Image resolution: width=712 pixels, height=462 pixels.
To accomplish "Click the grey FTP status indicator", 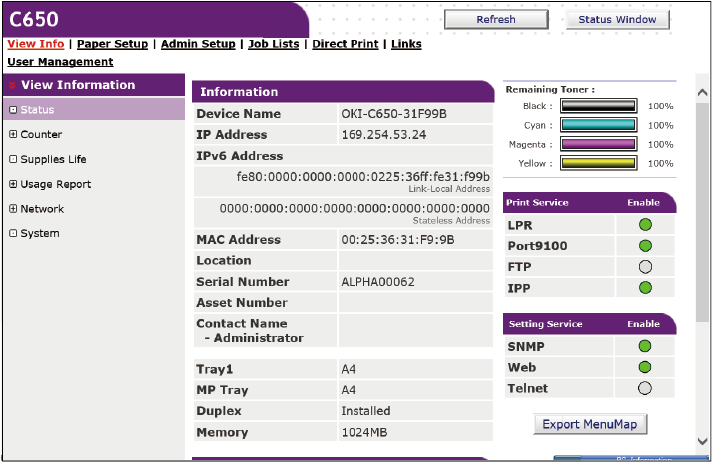I will click(x=644, y=267).
